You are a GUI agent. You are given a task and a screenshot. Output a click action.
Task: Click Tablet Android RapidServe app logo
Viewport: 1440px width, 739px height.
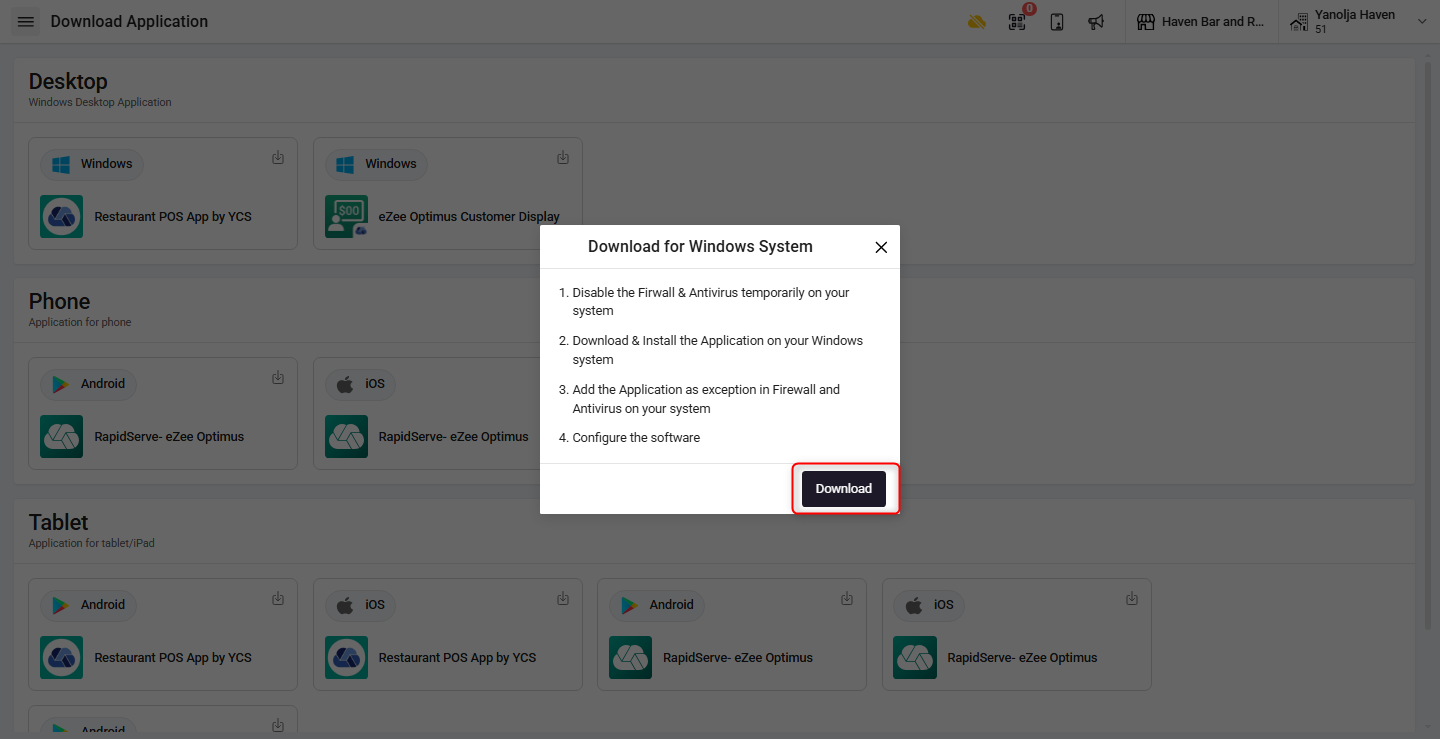click(x=630, y=658)
